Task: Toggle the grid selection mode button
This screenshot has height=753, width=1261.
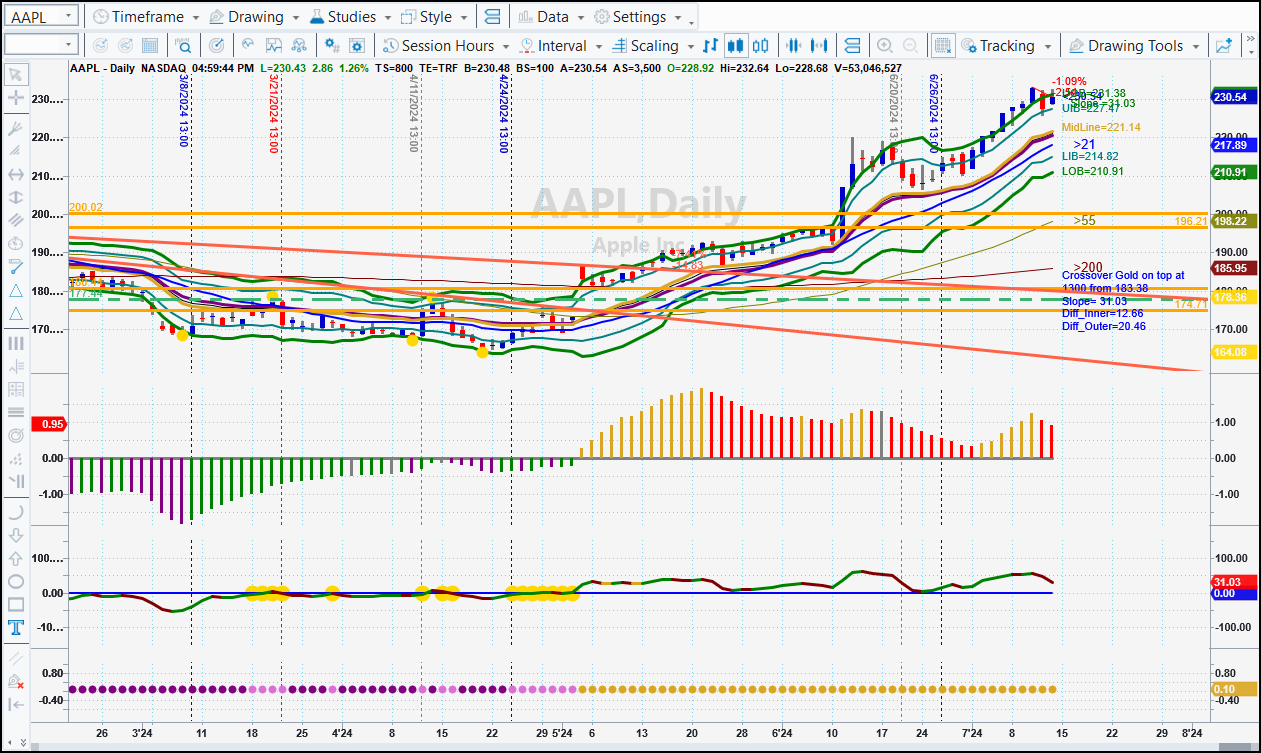Action: pos(942,46)
